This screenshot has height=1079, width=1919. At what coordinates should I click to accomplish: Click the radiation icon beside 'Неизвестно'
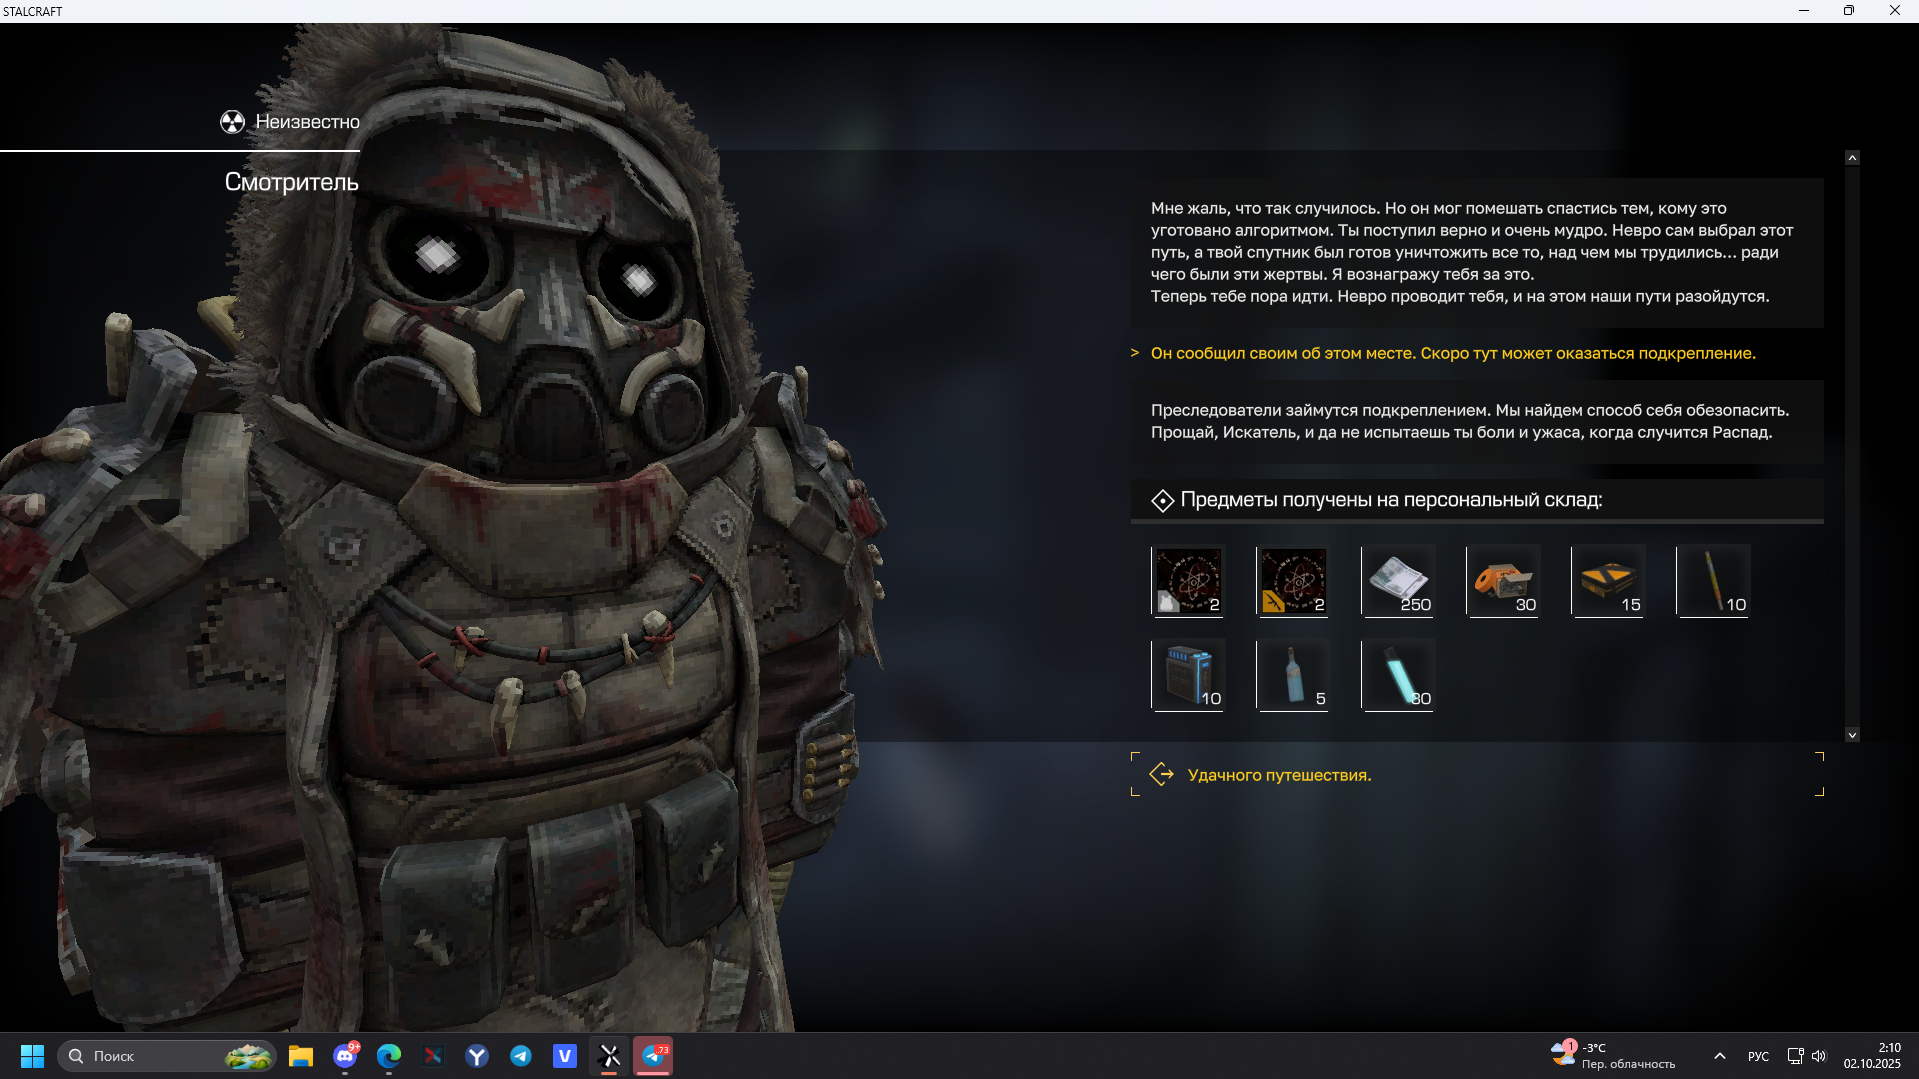coord(232,122)
